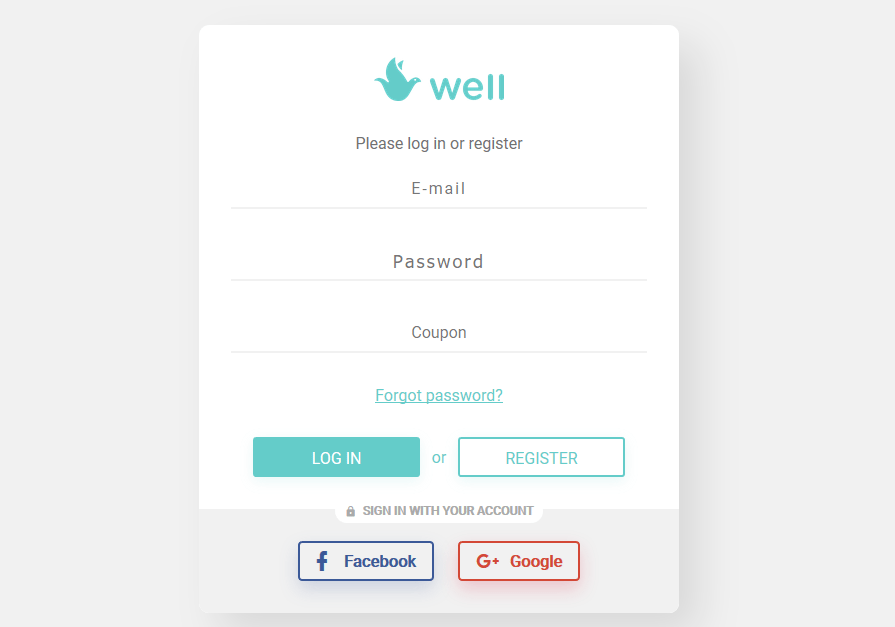Sign in with the Facebook button
The height and width of the screenshot is (627, 895).
[366, 561]
